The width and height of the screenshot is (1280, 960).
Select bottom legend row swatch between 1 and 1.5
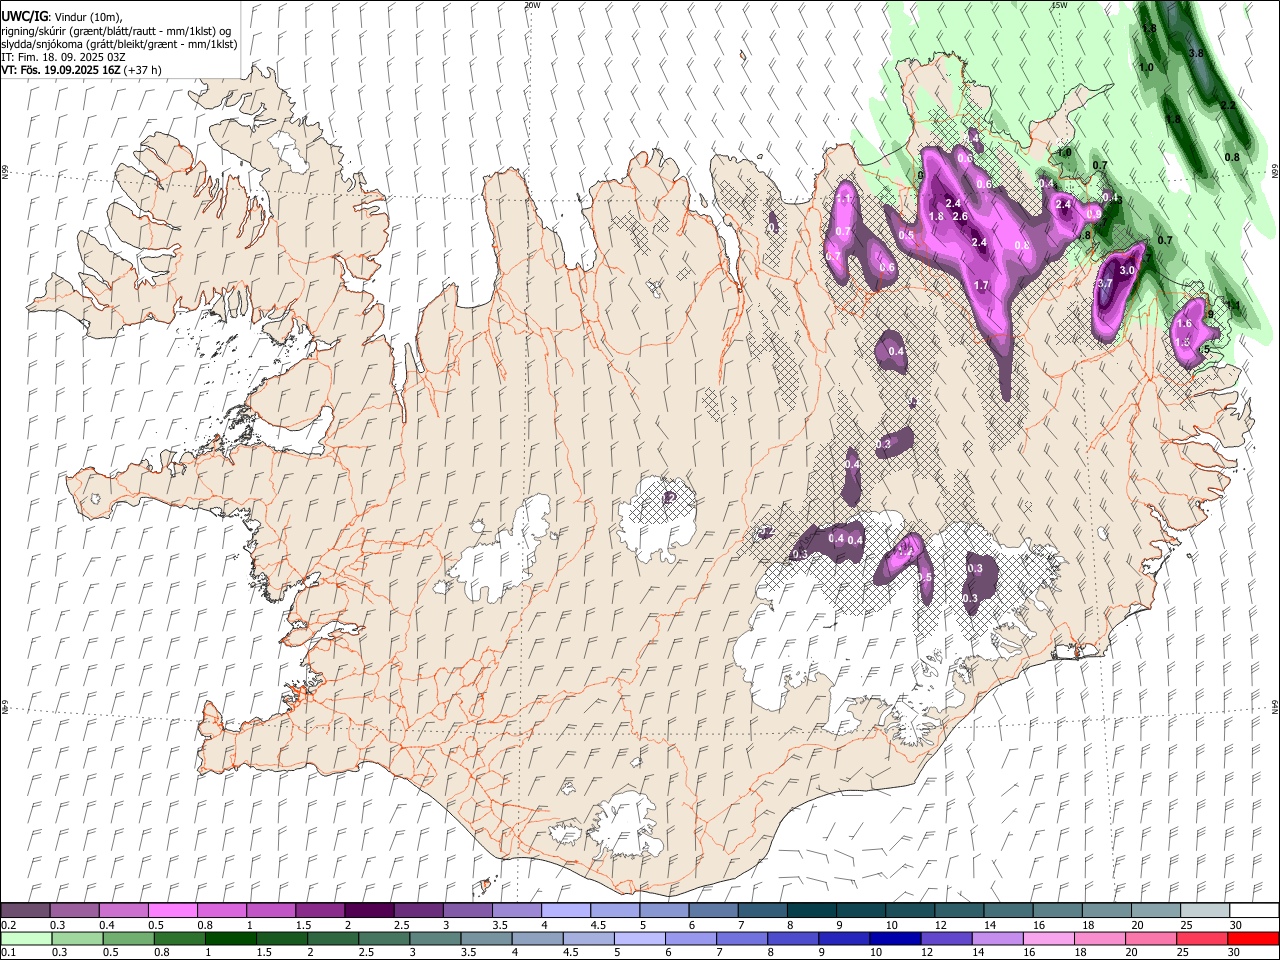coord(233,938)
